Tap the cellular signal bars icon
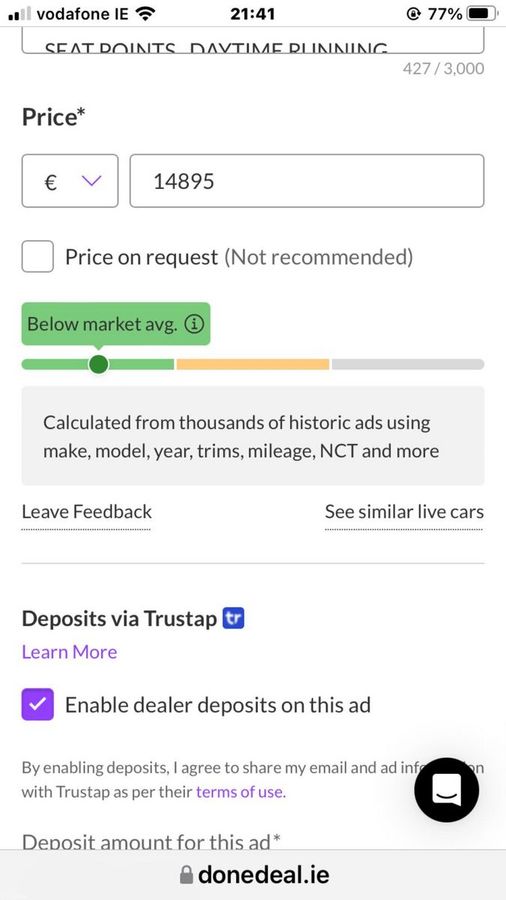 click(x=19, y=14)
